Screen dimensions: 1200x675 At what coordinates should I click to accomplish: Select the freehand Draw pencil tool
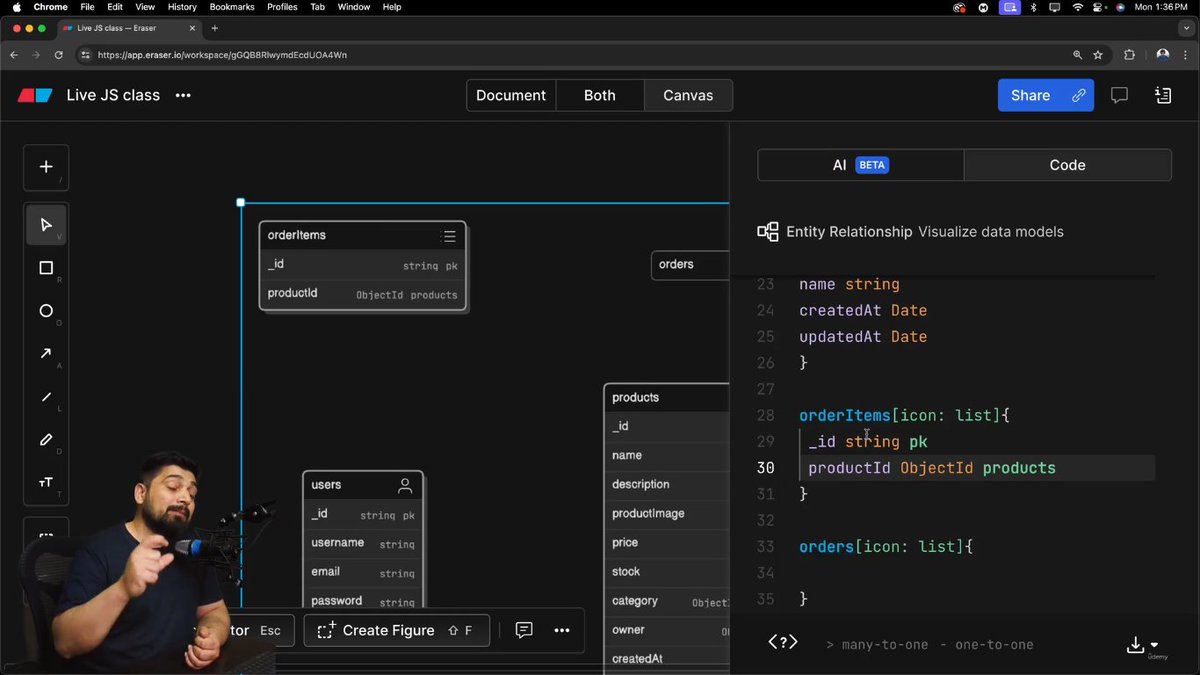click(x=46, y=440)
